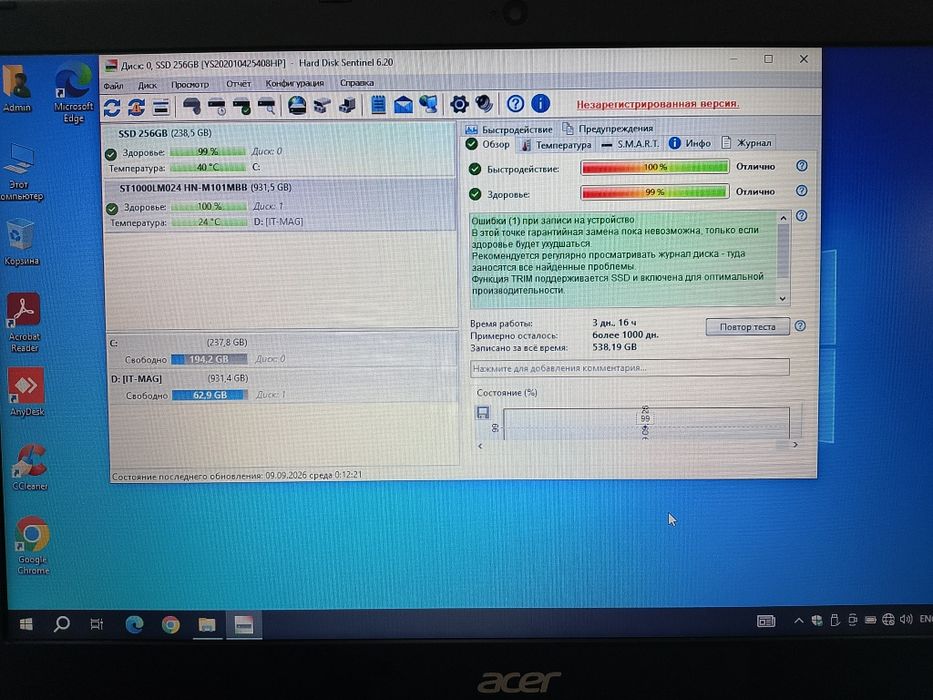
Task: Open taskbar search
Action: pyautogui.click(x=61, y=624)
